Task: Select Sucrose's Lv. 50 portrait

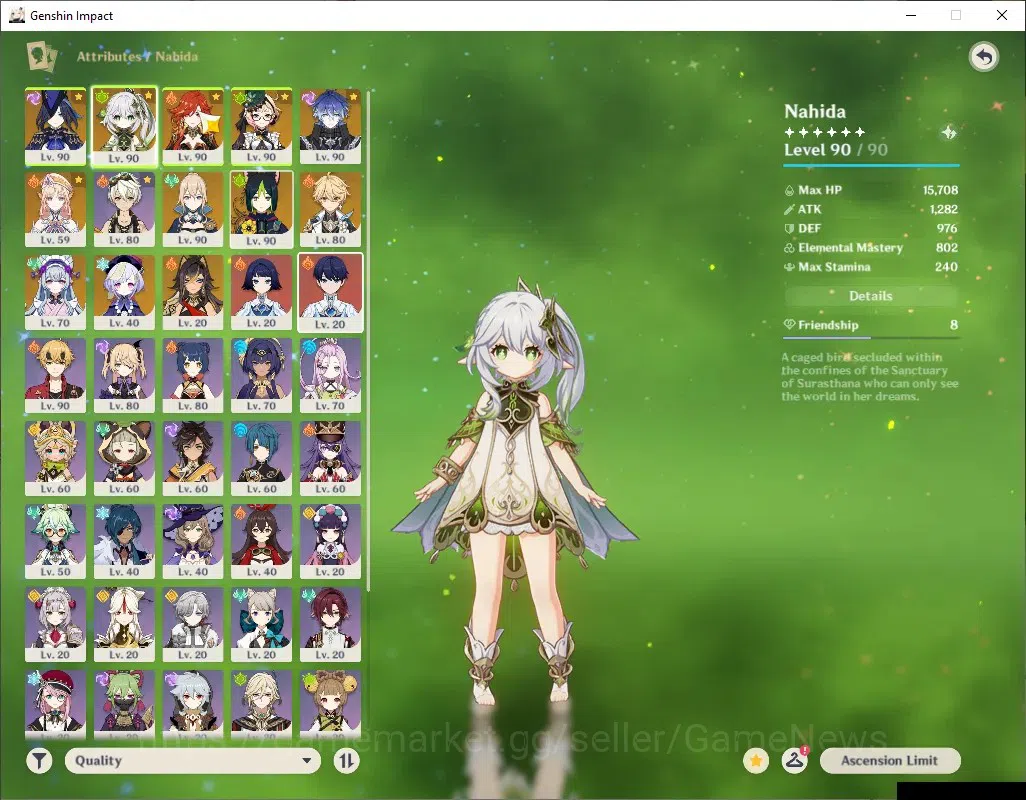Action: coord(56,542)
